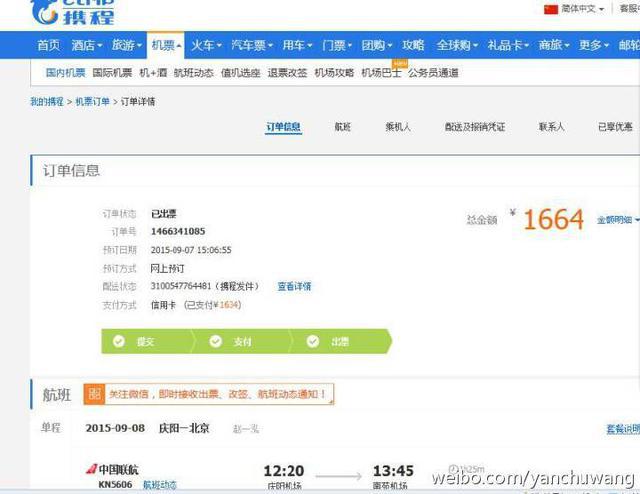Click the clock icon next to flight duration

point(453,468)
